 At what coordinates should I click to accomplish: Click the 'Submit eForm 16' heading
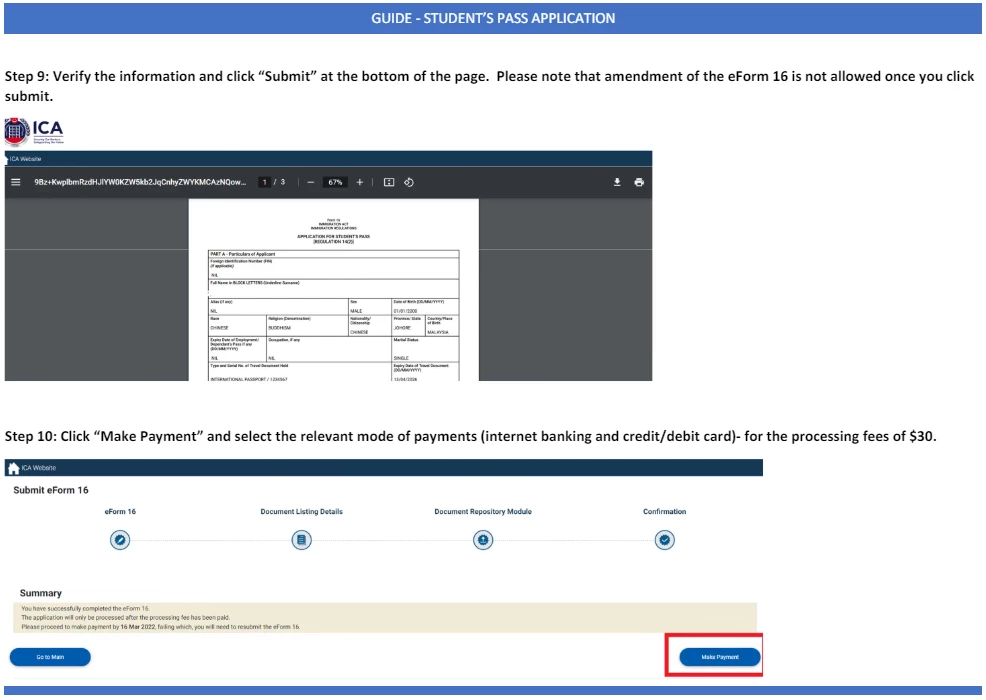point(51,490)
